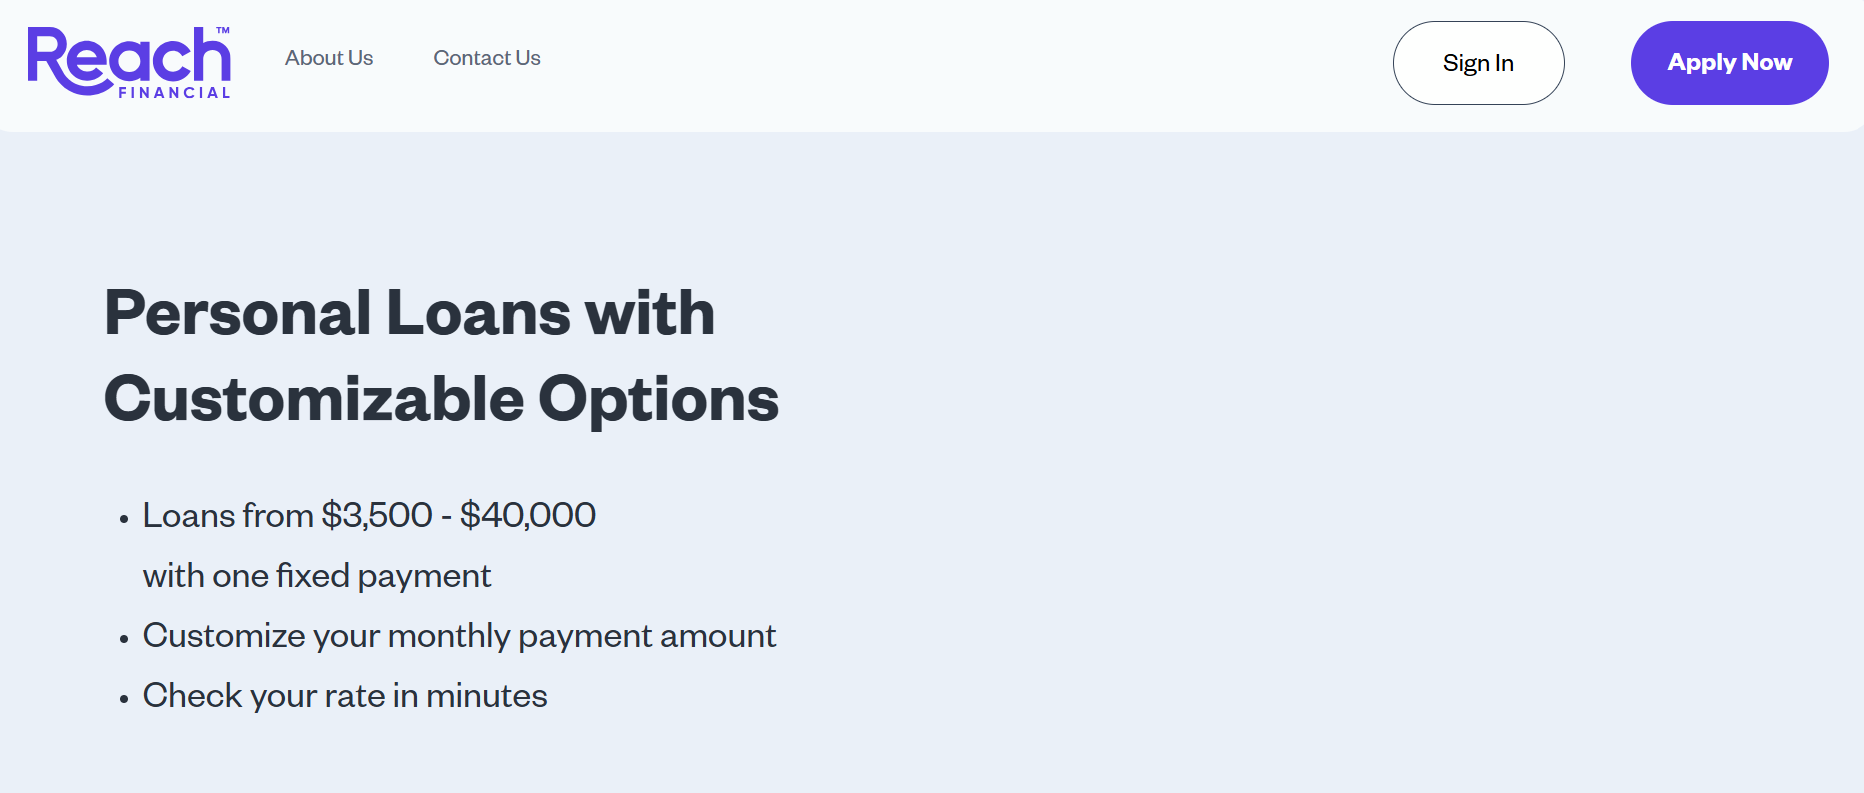Click the trademark symbol on the logo
The width and height of the screenshot is (1864, 793).
(223, 31)
